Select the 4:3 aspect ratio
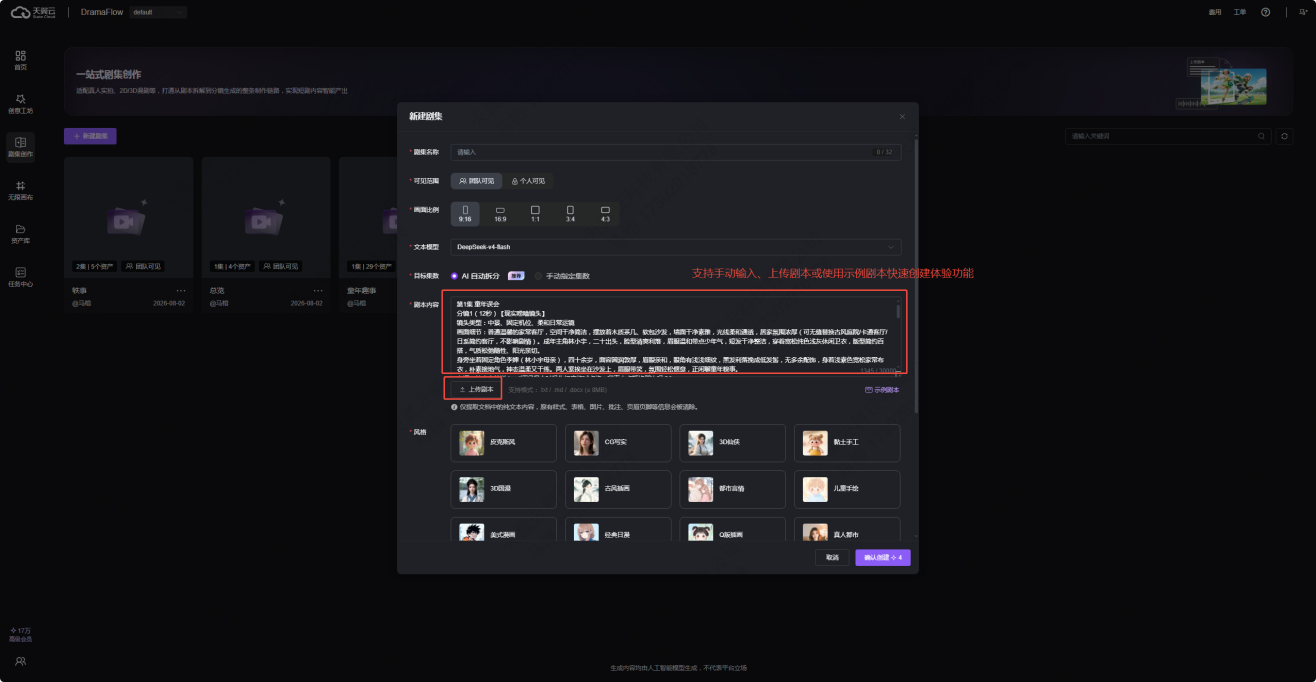Screen dimensions: 1316x682 pyautogui.click(x=605, y=214)
